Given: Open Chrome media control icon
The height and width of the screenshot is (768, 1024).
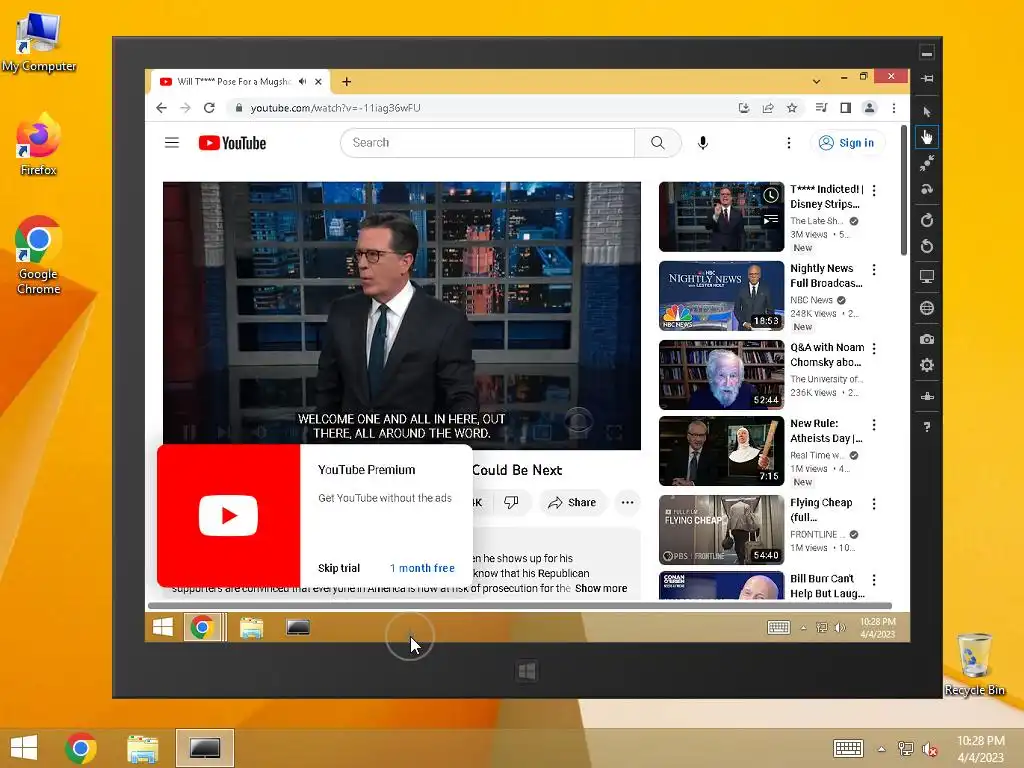Looking at the screenshot, I should point(822,108).
